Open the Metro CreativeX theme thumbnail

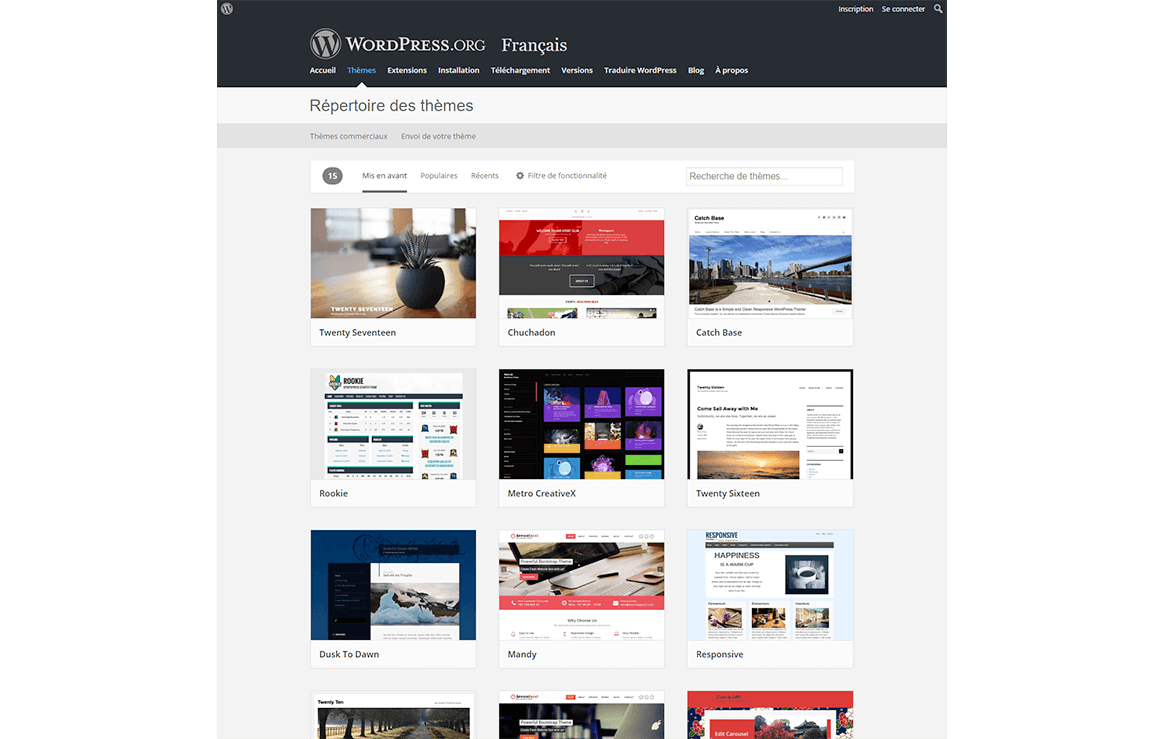click(x=581, y=424)
